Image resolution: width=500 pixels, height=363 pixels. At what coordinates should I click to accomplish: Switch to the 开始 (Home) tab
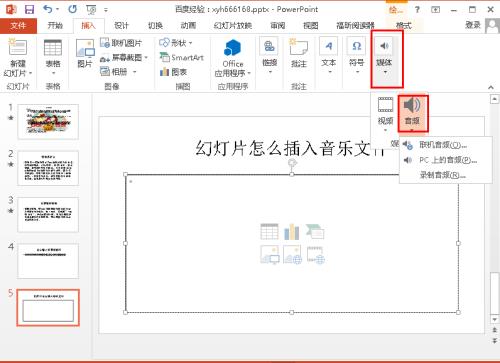pos(55,26)
